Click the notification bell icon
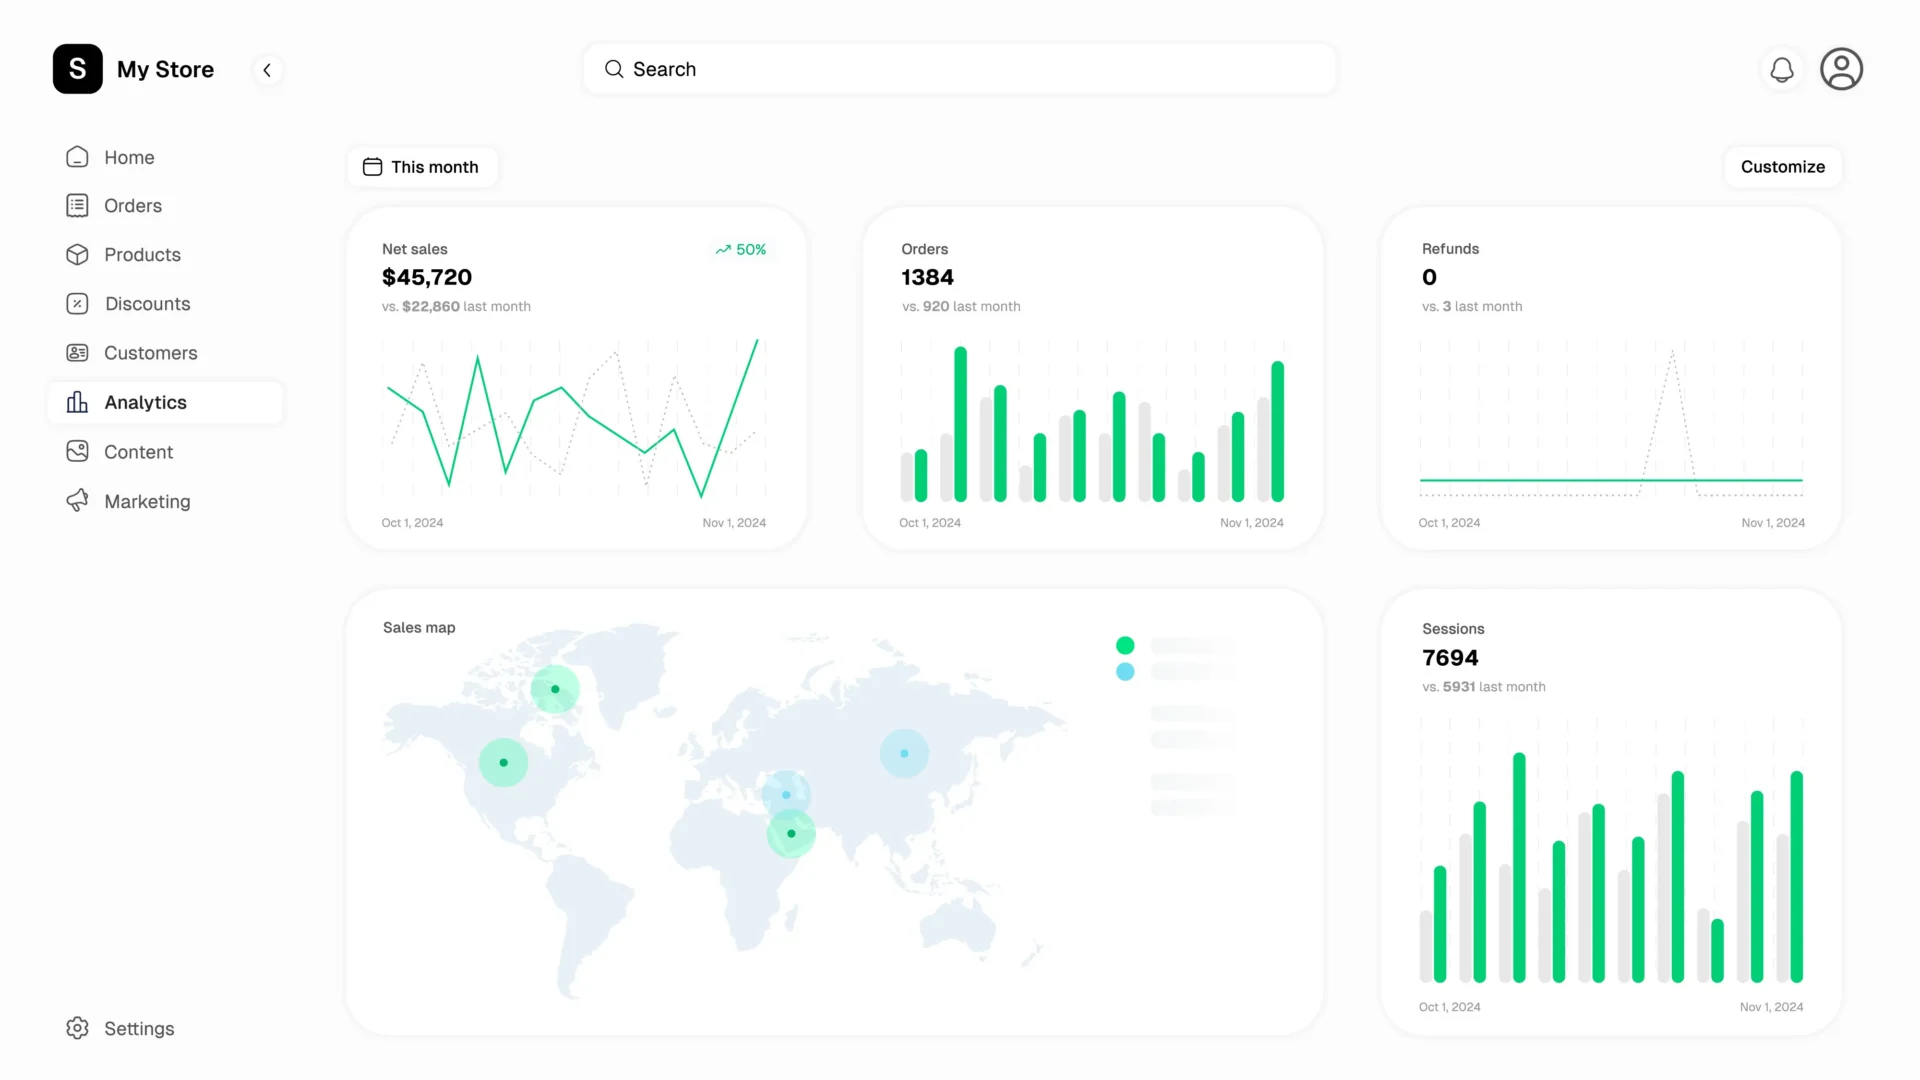This screenshot has width=1920, height=1080. coord(1781,70)
